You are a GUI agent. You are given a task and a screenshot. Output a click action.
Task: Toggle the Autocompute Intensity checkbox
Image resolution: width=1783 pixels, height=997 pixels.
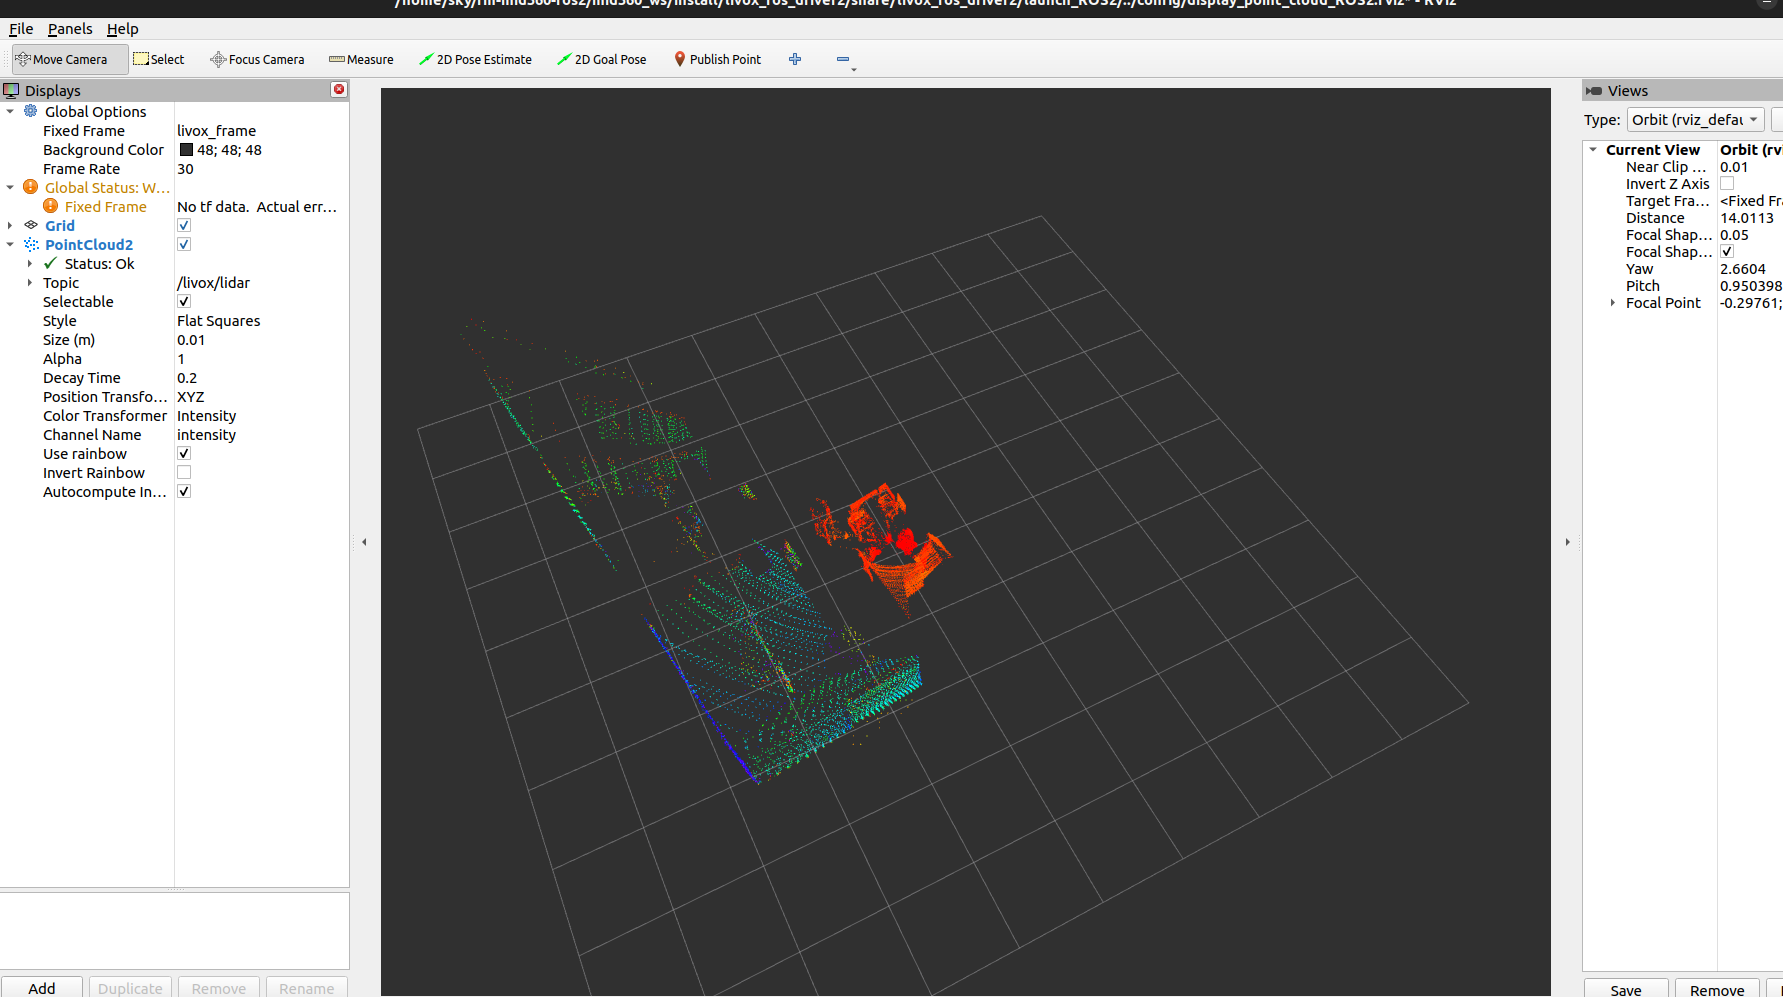(x=184, y=491)
